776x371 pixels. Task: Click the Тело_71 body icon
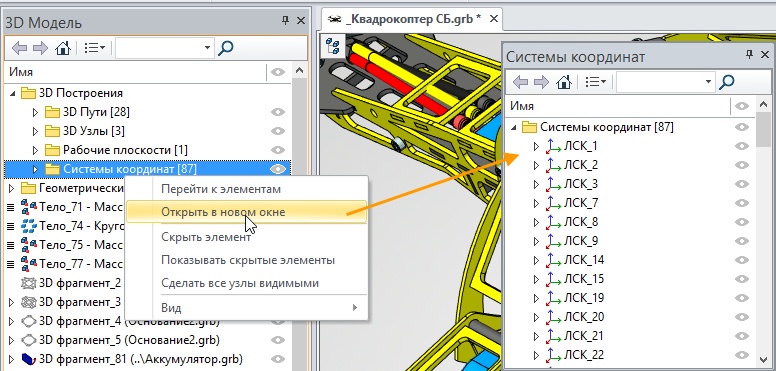(x=29, y=207)
